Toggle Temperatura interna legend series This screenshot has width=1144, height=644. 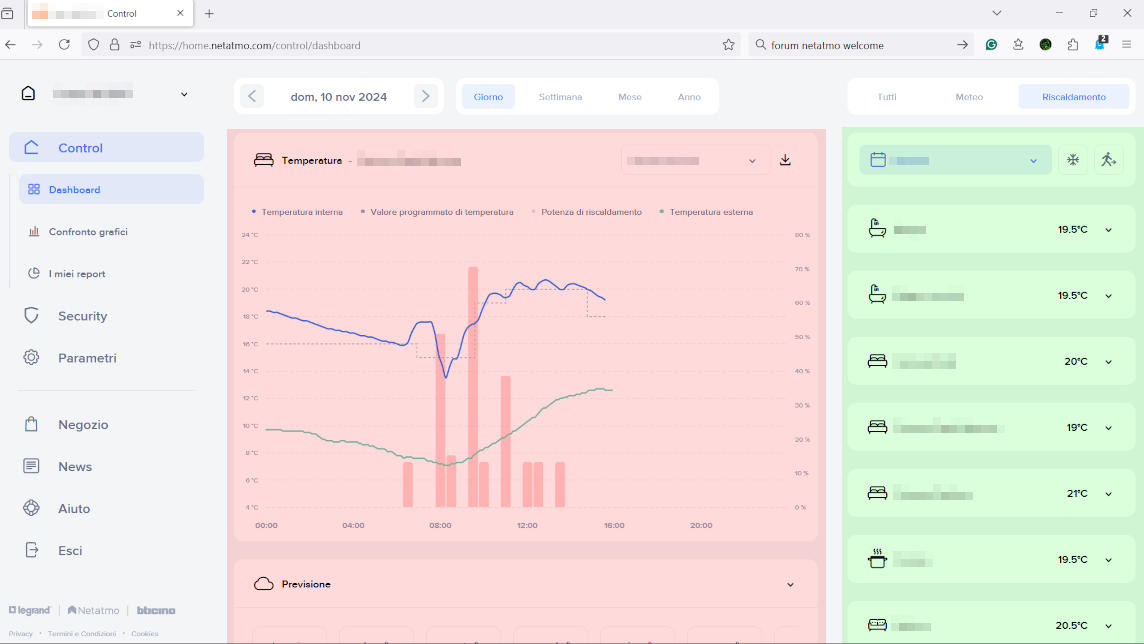click(301, 212)
